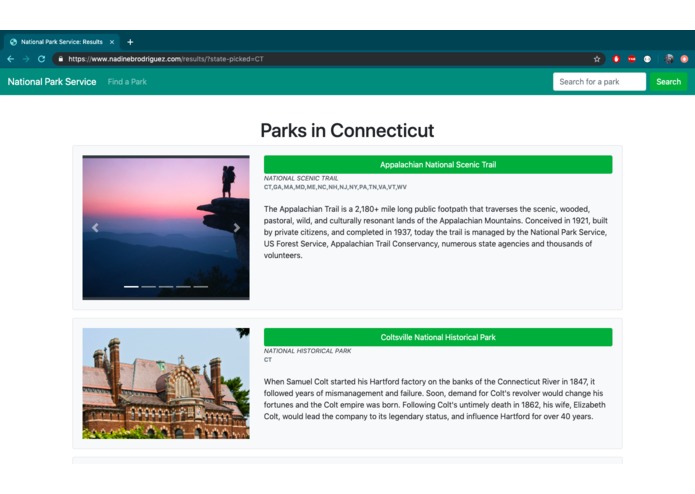
Task: Click the Coltsville brick building photo
Action: [x=166, y=384]
